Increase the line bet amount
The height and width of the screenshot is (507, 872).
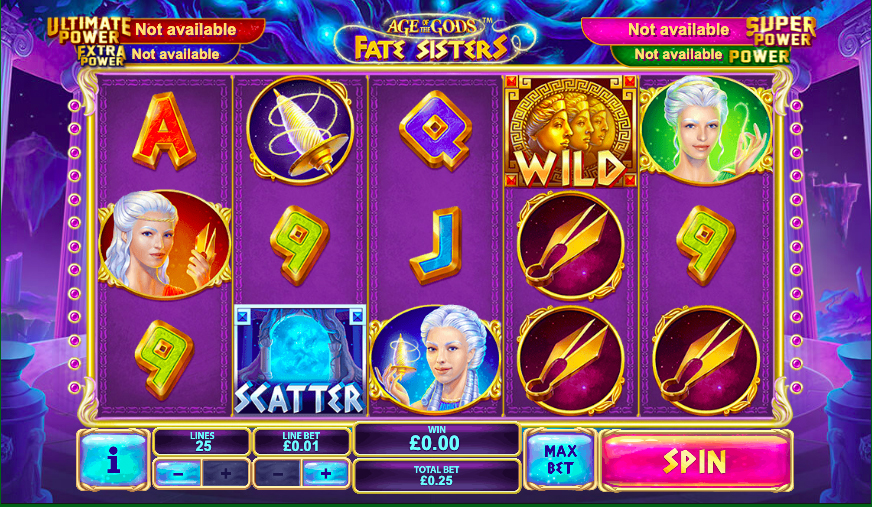[x=326, y=474]
